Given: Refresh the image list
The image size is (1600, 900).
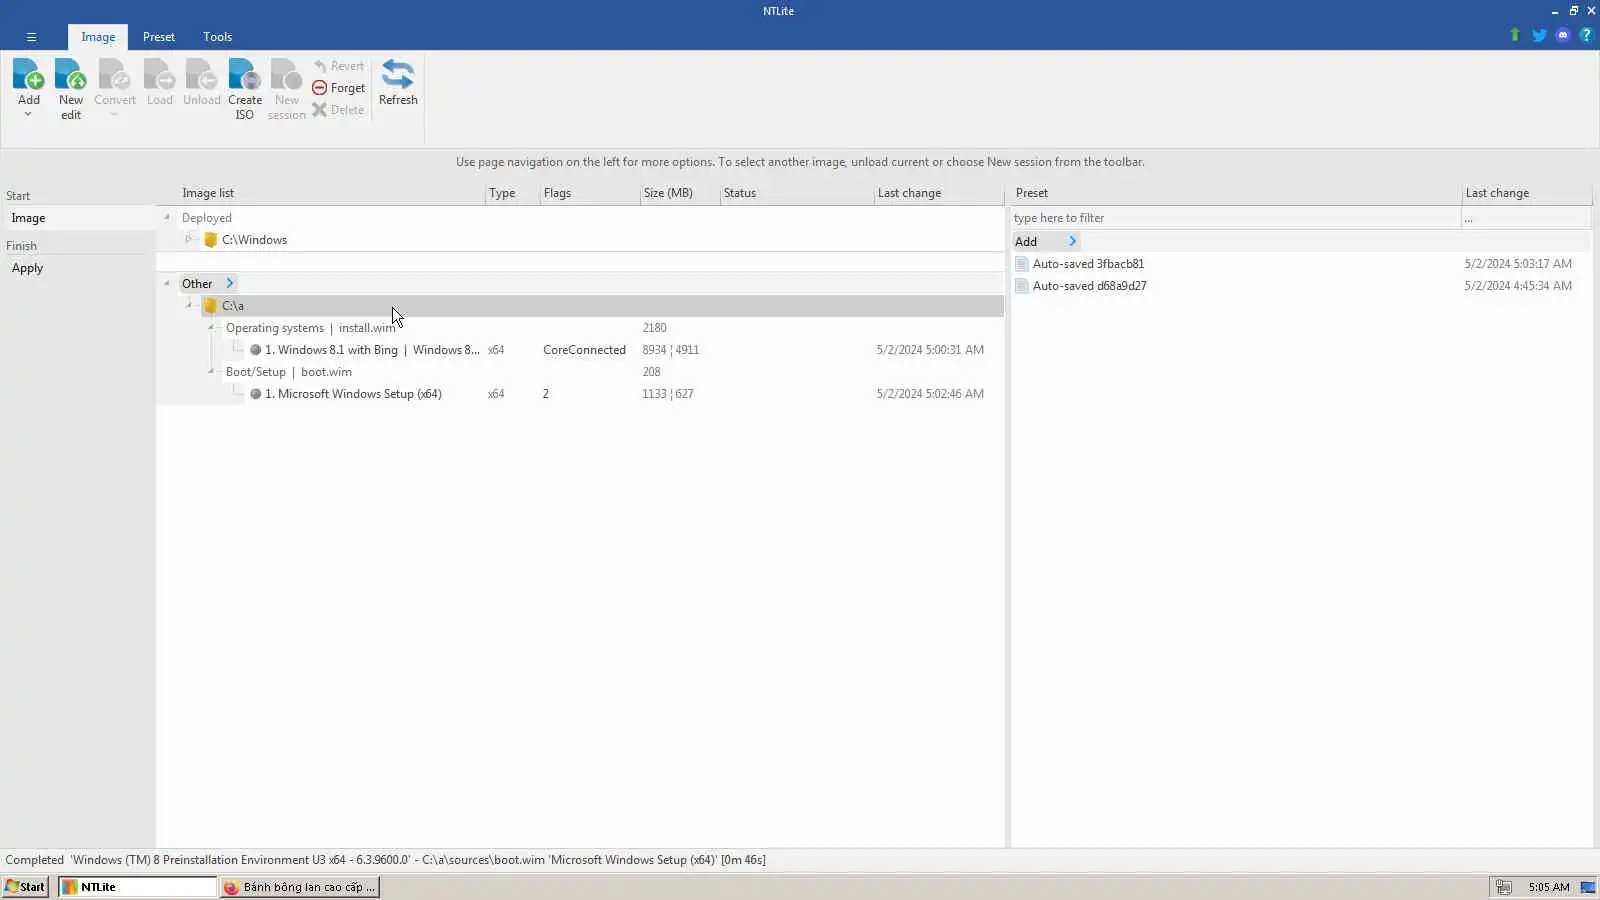Looking at the screenshot, I should pyautogui.click(x=398, y=82).
